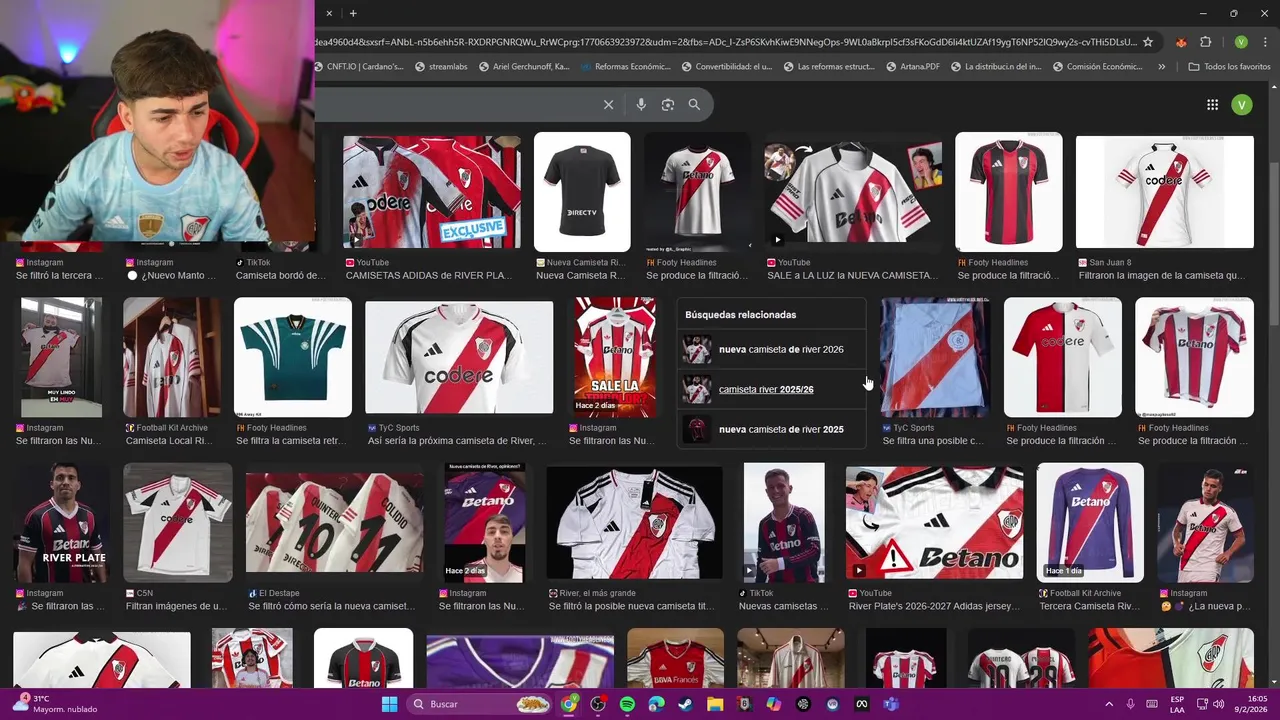Open the 'Comisión Económic...' bookmark
Screen dimensions: 1280x720
pos(1098,67)
